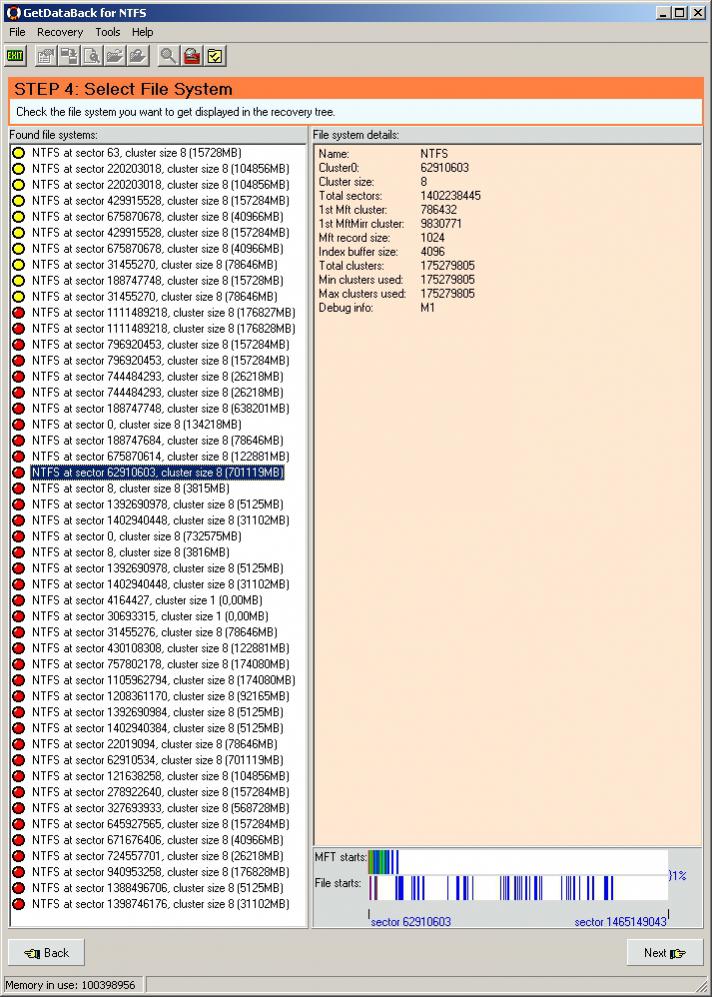This screenshot has width=712, height=997.
Task: Click yellow circle beside sector 63 entry
Action: [18, 153]
